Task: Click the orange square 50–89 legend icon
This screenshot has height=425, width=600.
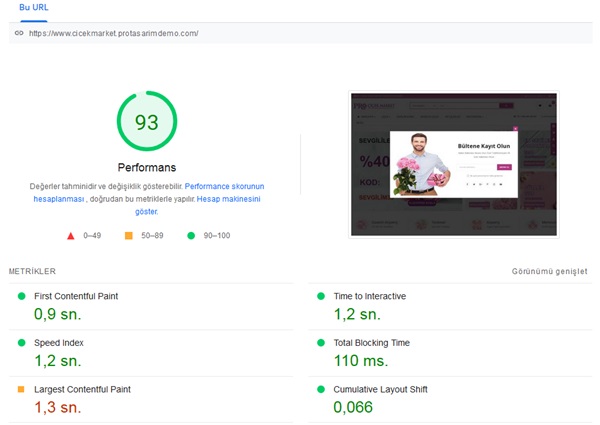Action: [129, 236]
